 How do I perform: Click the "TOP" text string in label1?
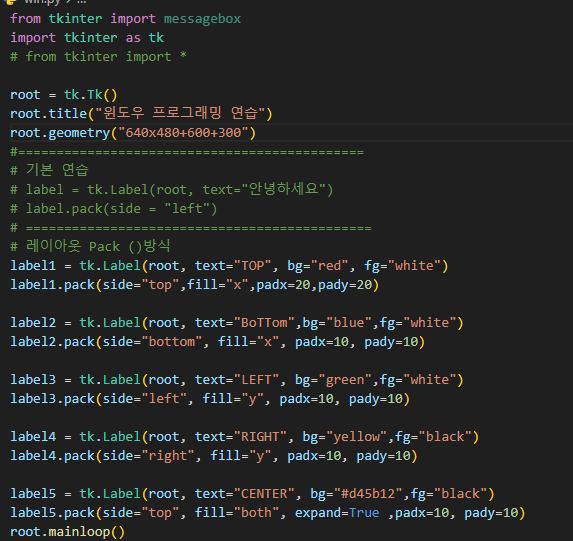252,266
